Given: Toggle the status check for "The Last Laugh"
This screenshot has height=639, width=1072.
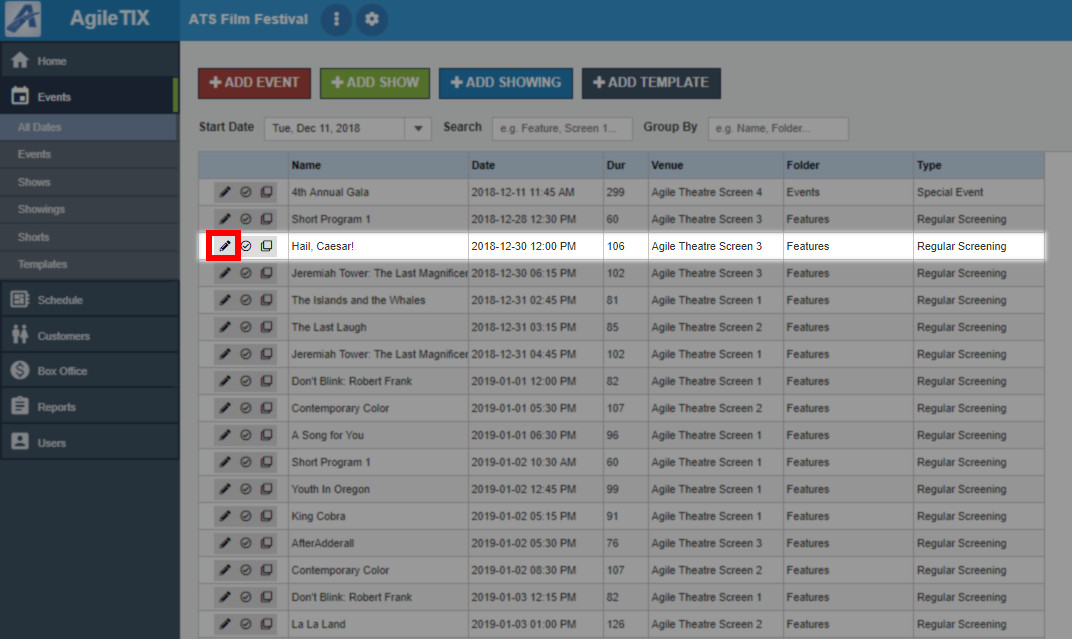Looking at the screenshot, I should [246, 327].
